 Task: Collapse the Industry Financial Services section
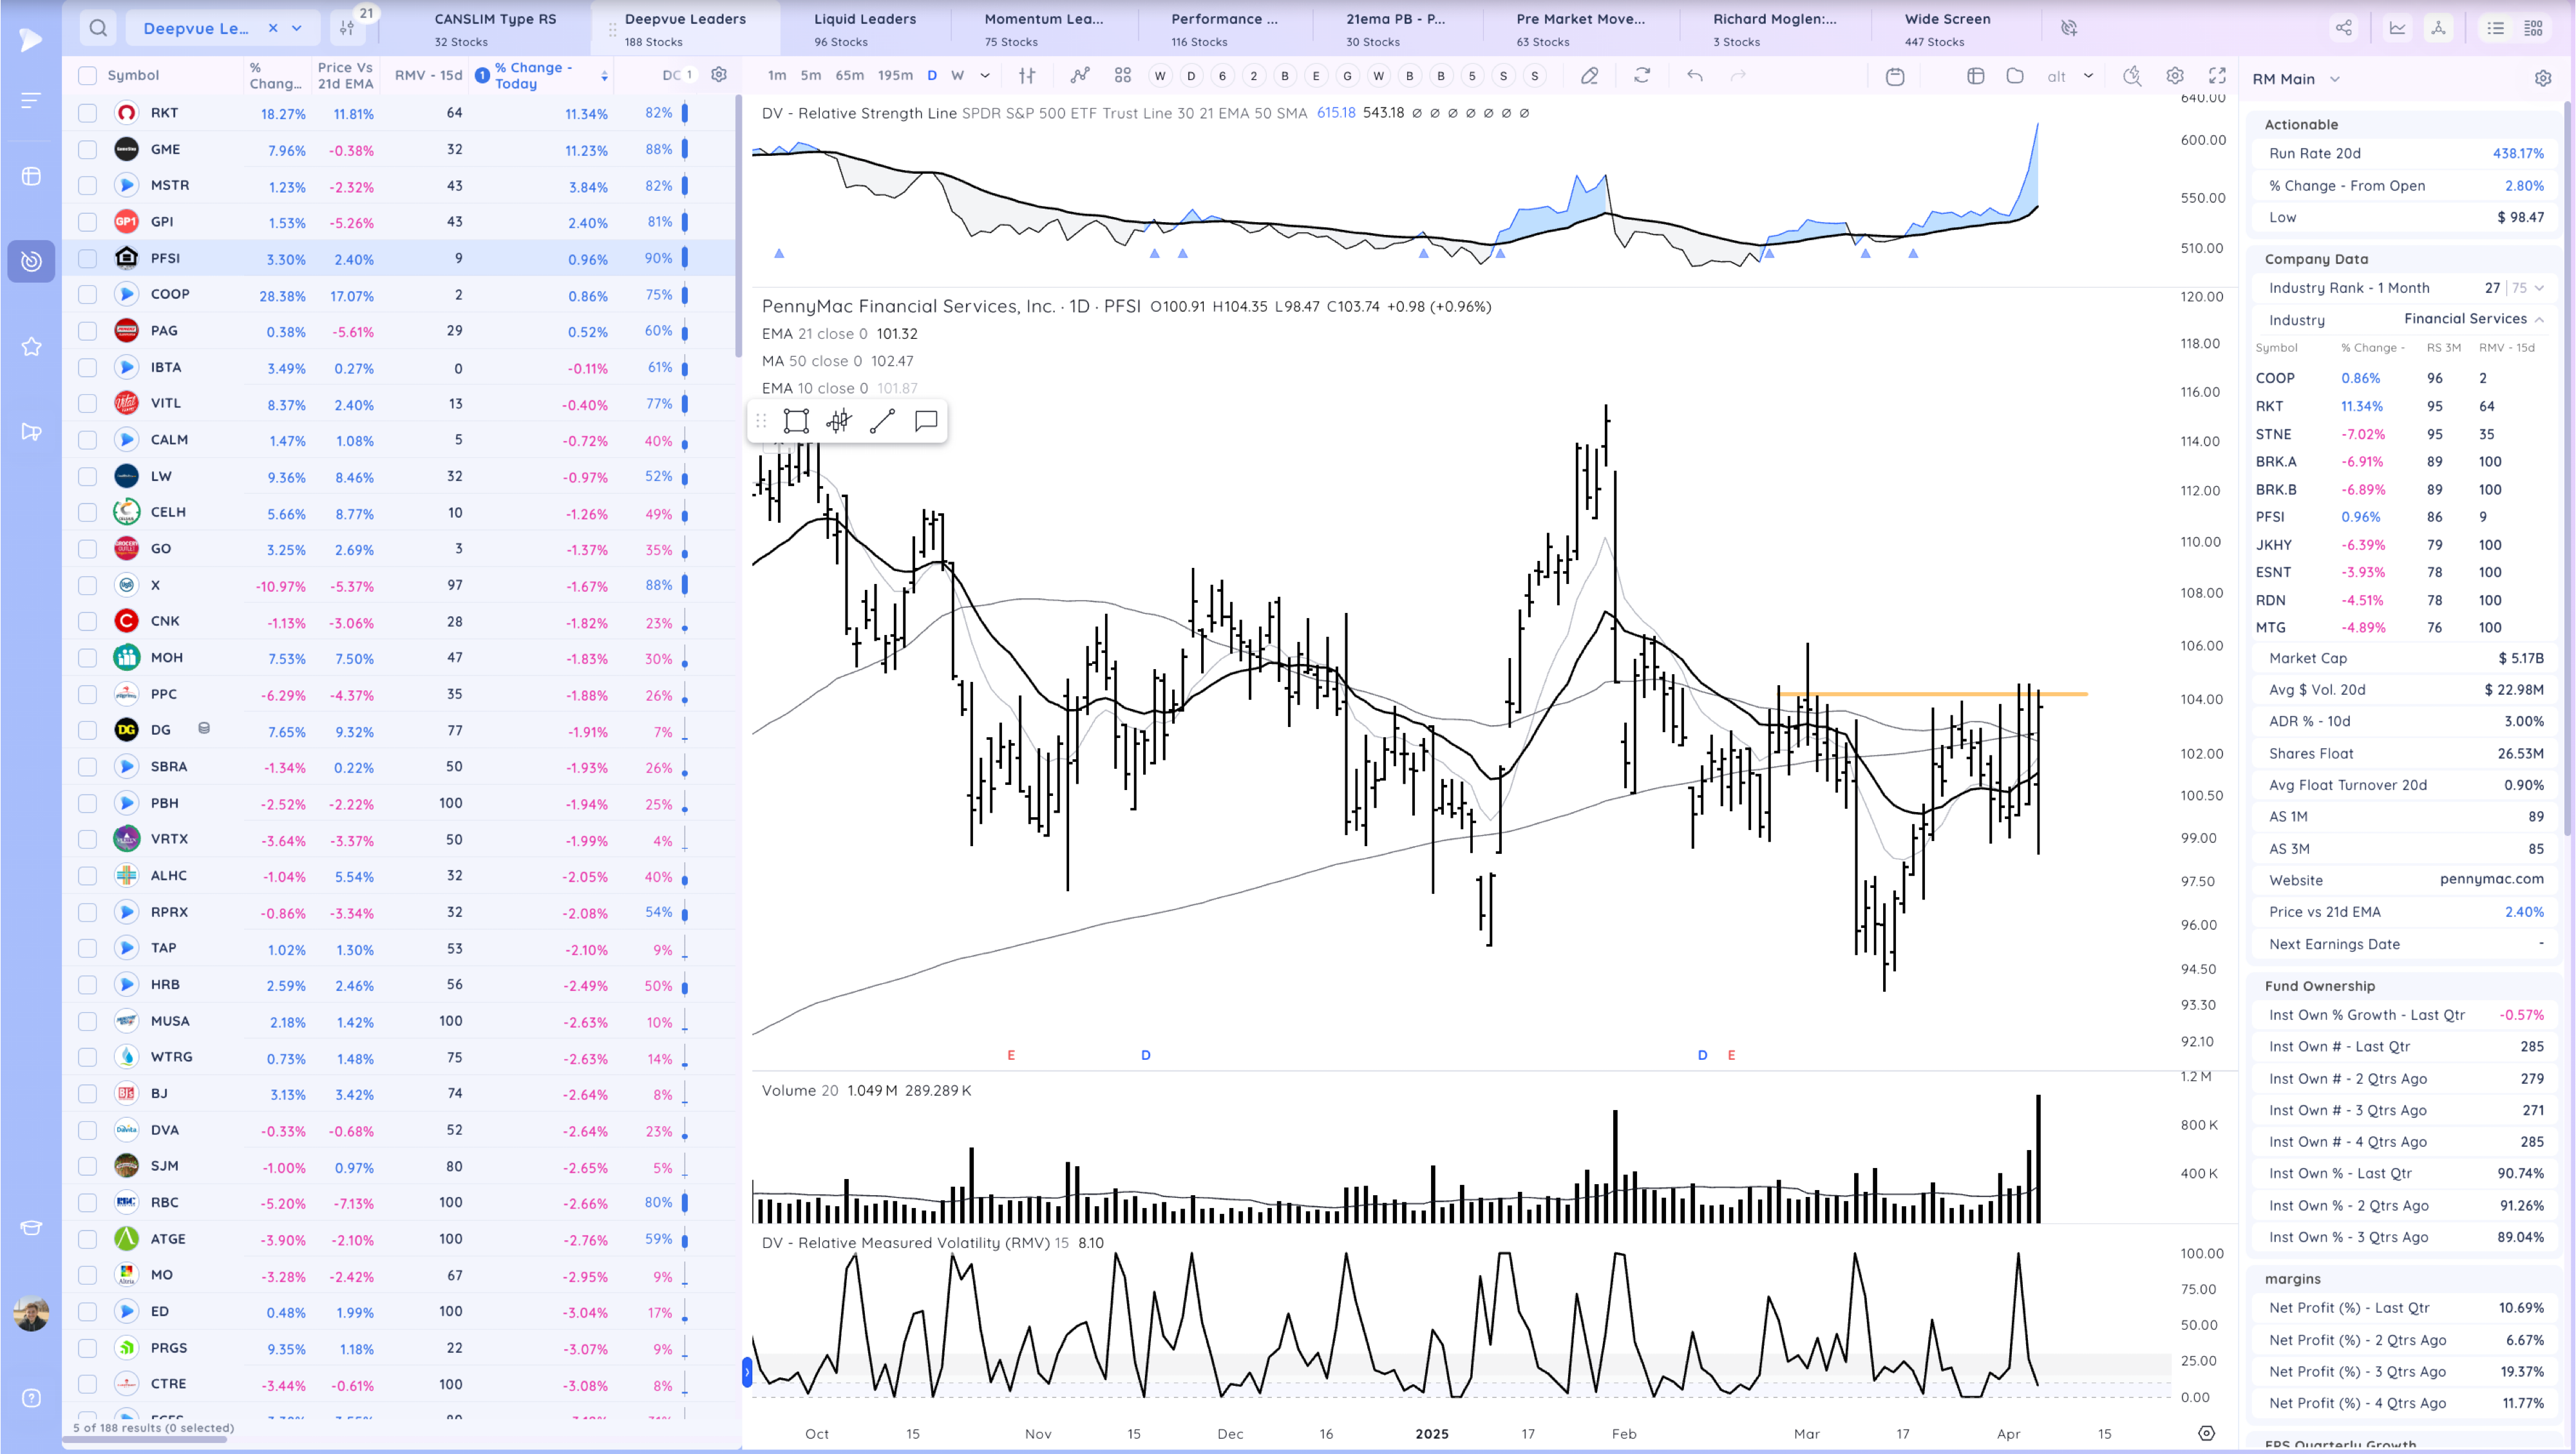point(2539,319)
